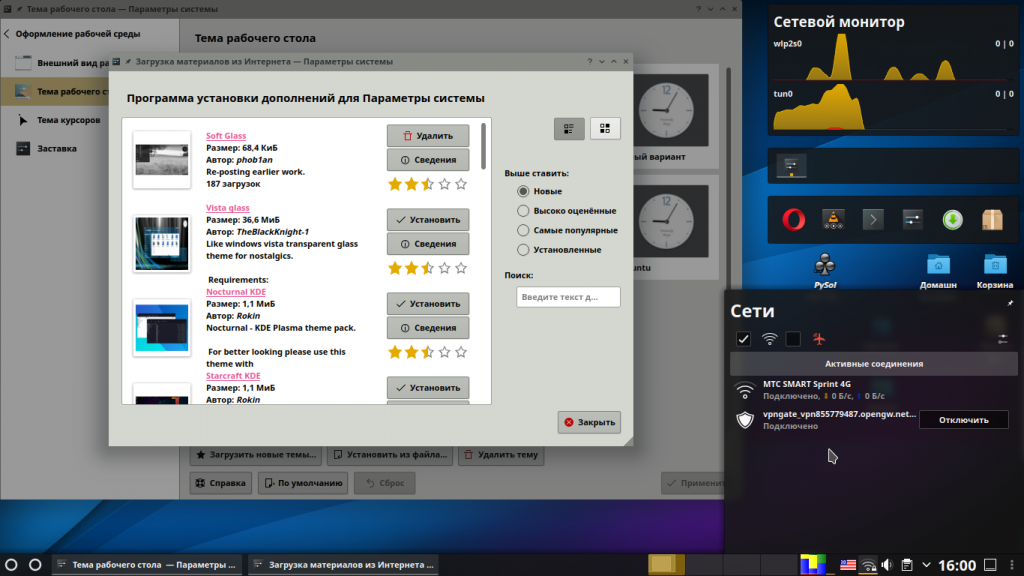
Task: Open the Домашн home folder
Action: click(938, 271)
